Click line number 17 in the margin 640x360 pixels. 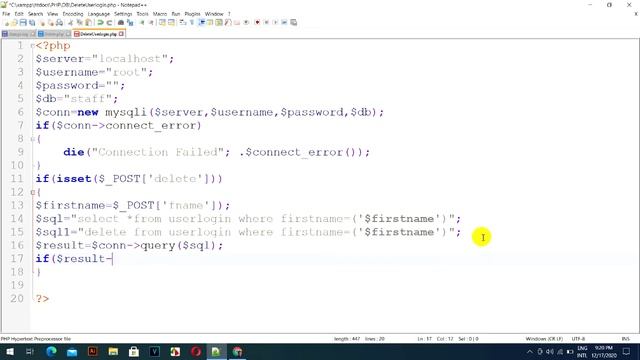17,258
